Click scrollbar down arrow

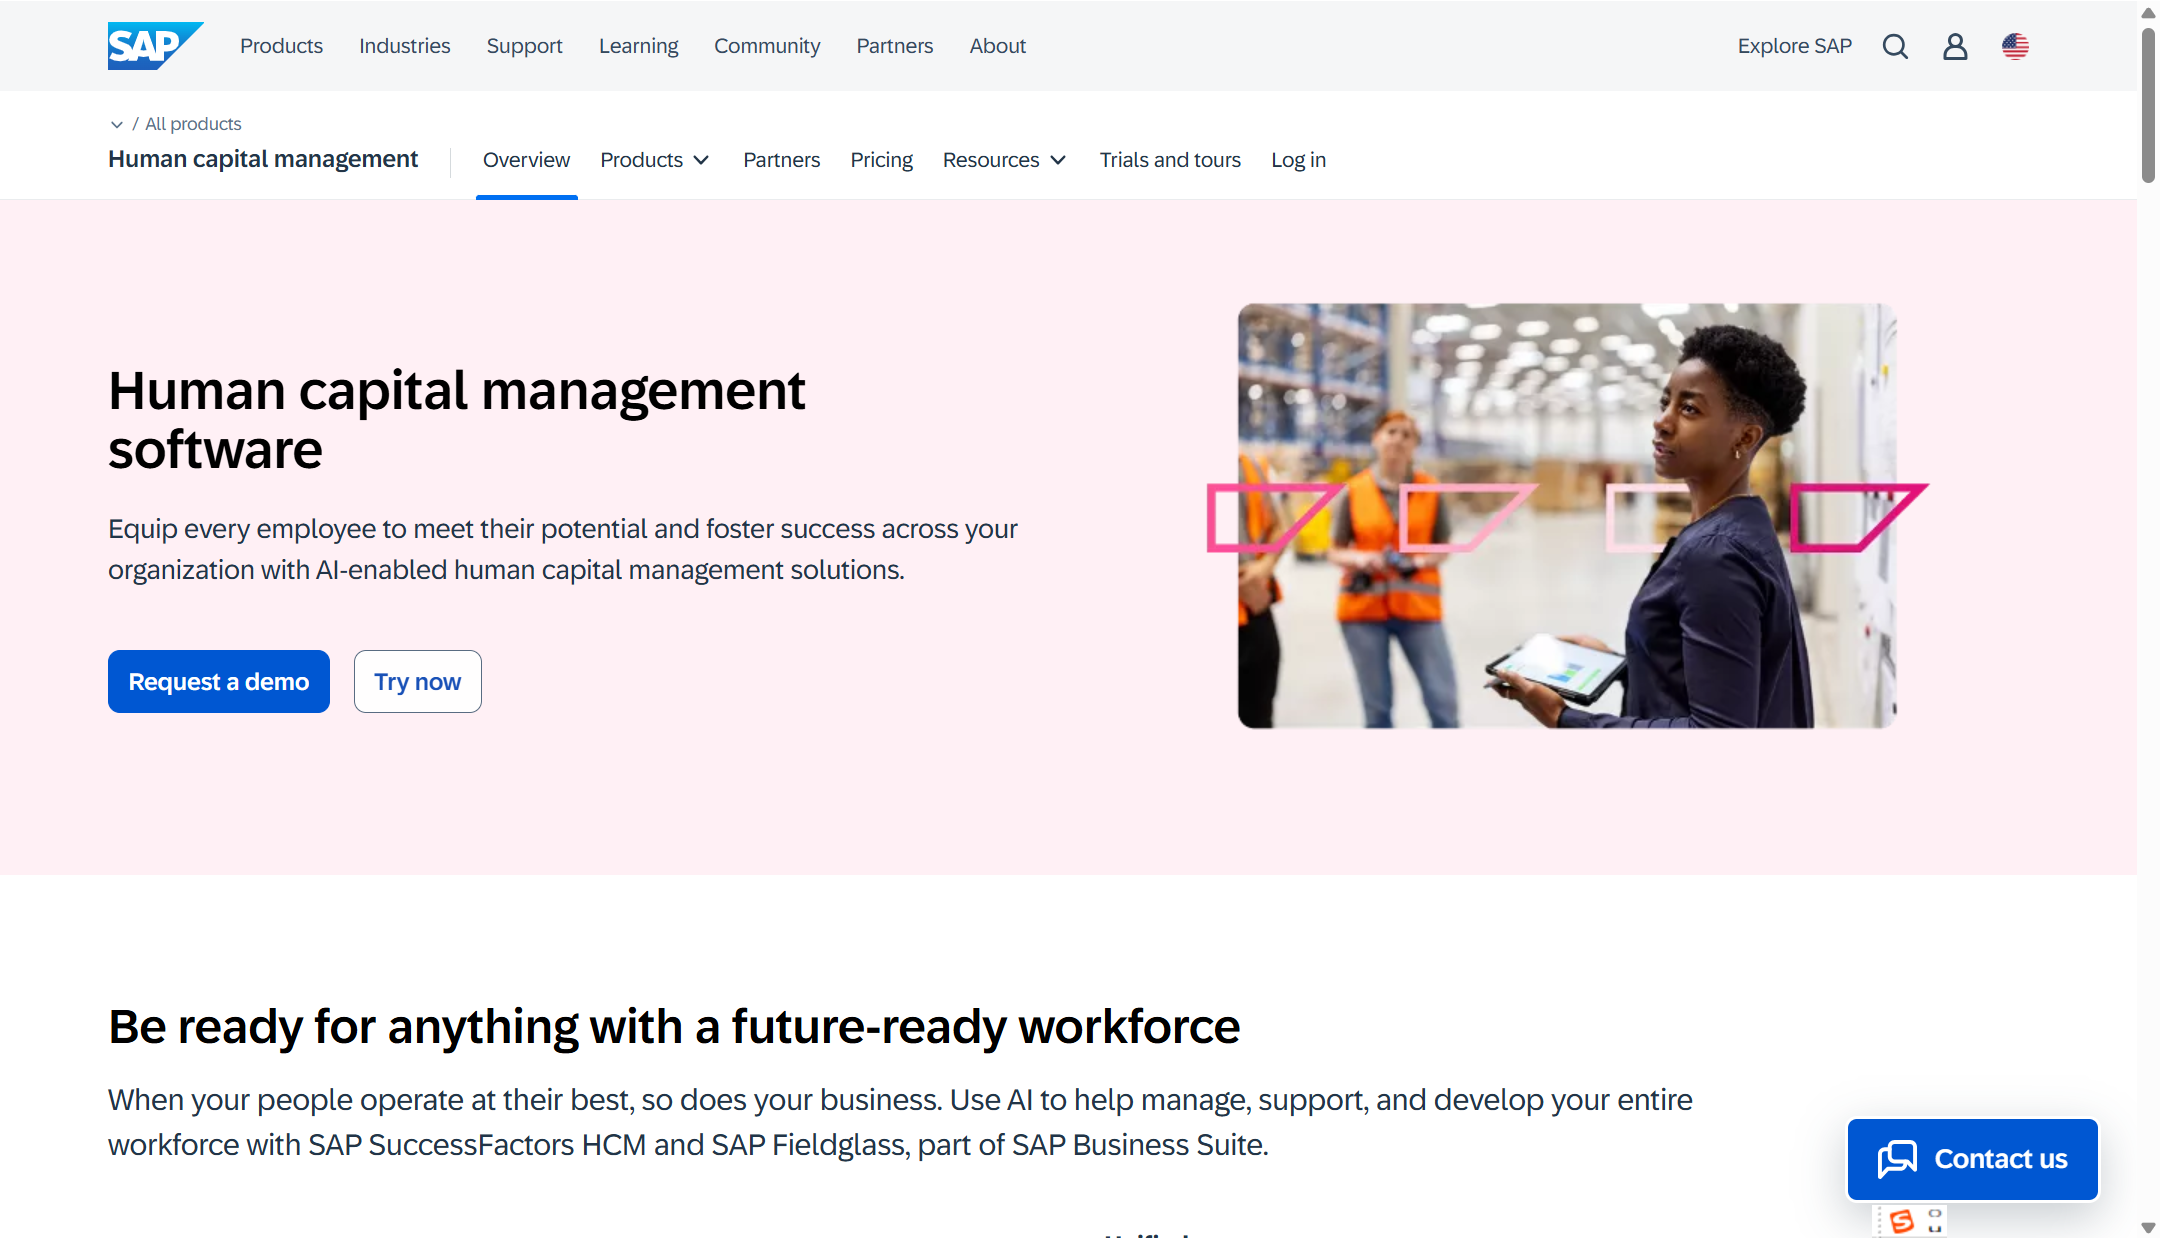point(2148,1227)
